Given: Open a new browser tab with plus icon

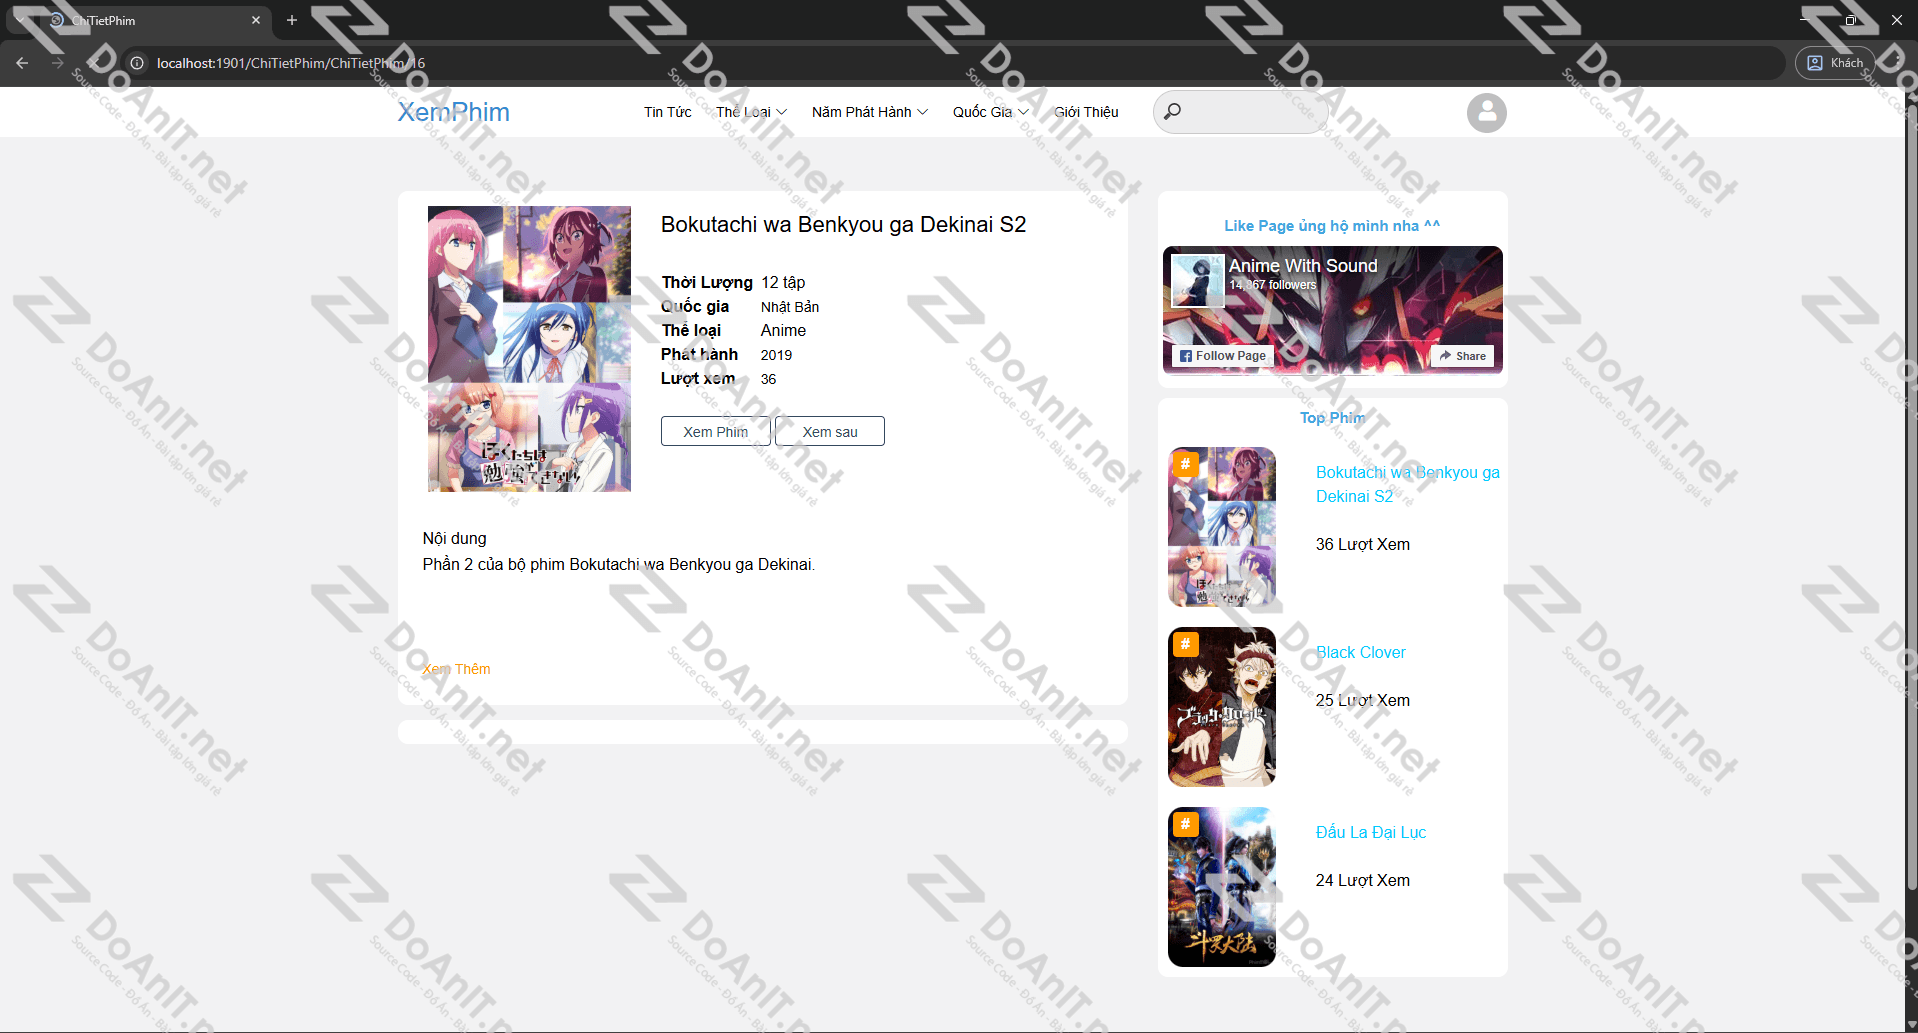Looking at the screenshot, I should click(x=292, y=20).
